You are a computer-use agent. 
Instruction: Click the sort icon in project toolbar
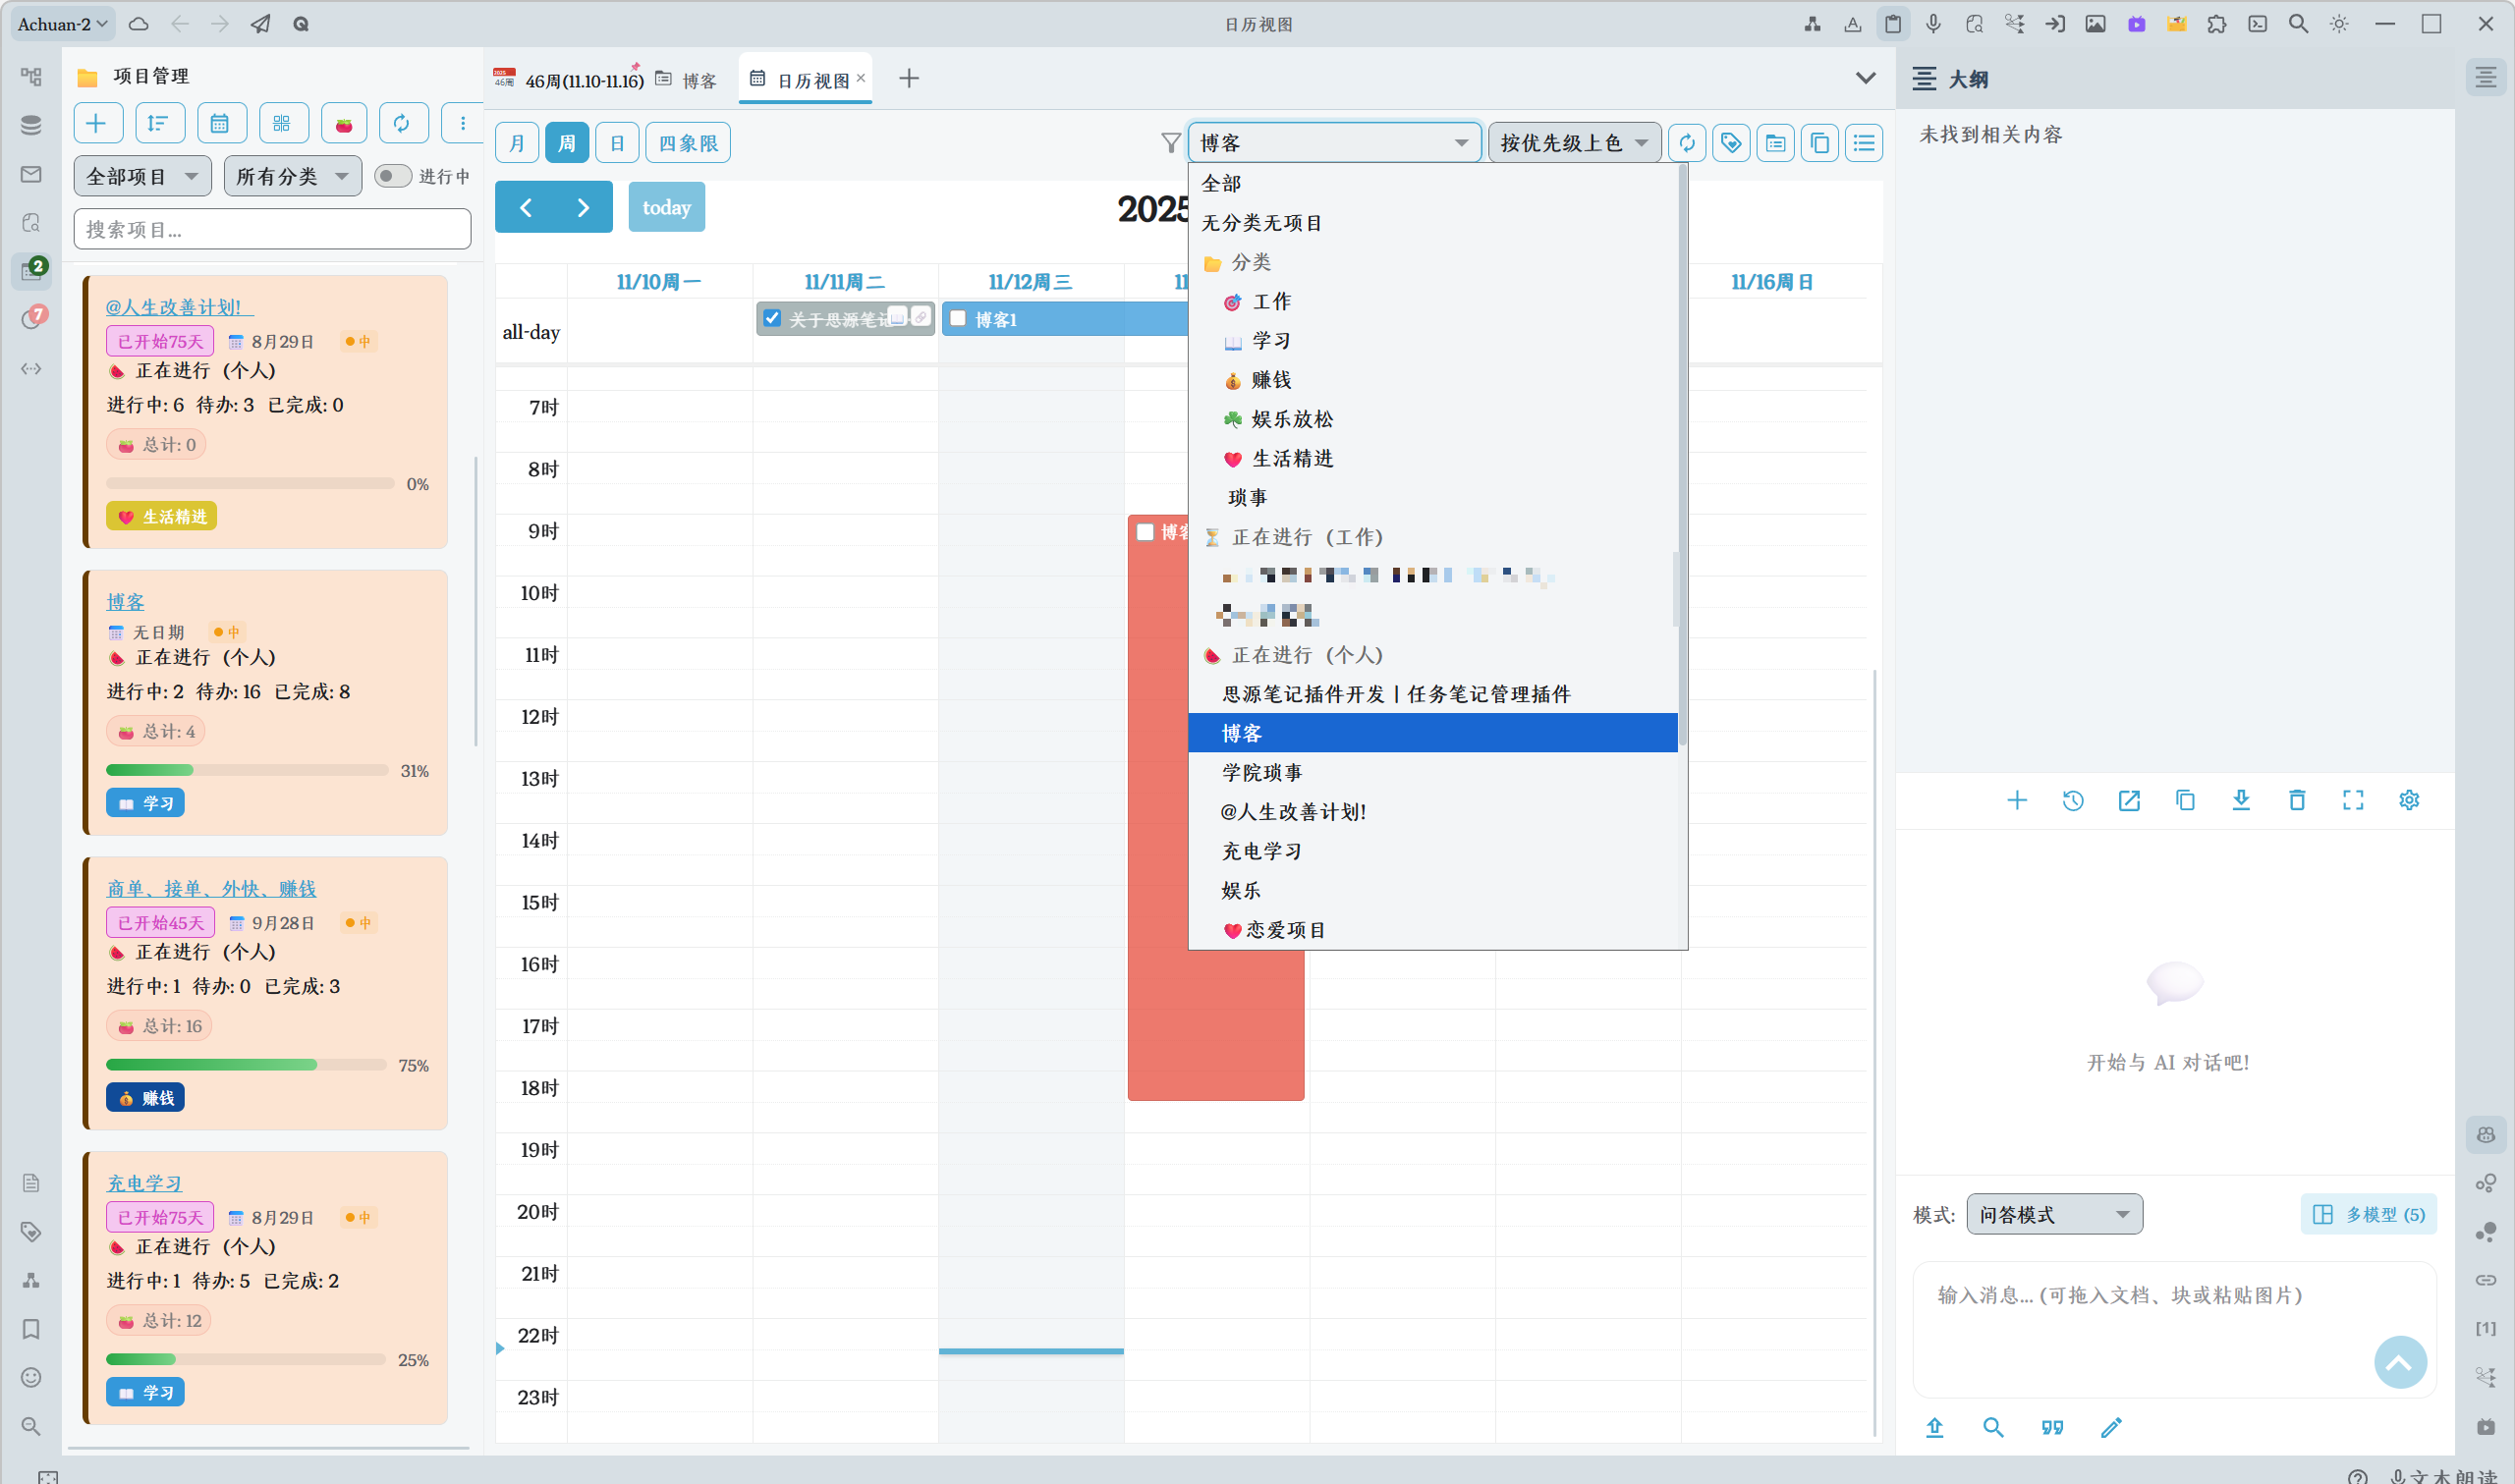click(x=158, y=124)
